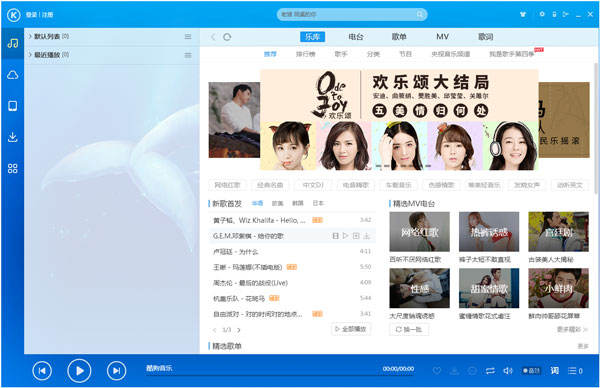Image resolution: width=600 pixels, height=388 pixels.
Task: Open the phone device sidebar icon
Action: pyautogui.click(x=13, y=106)
